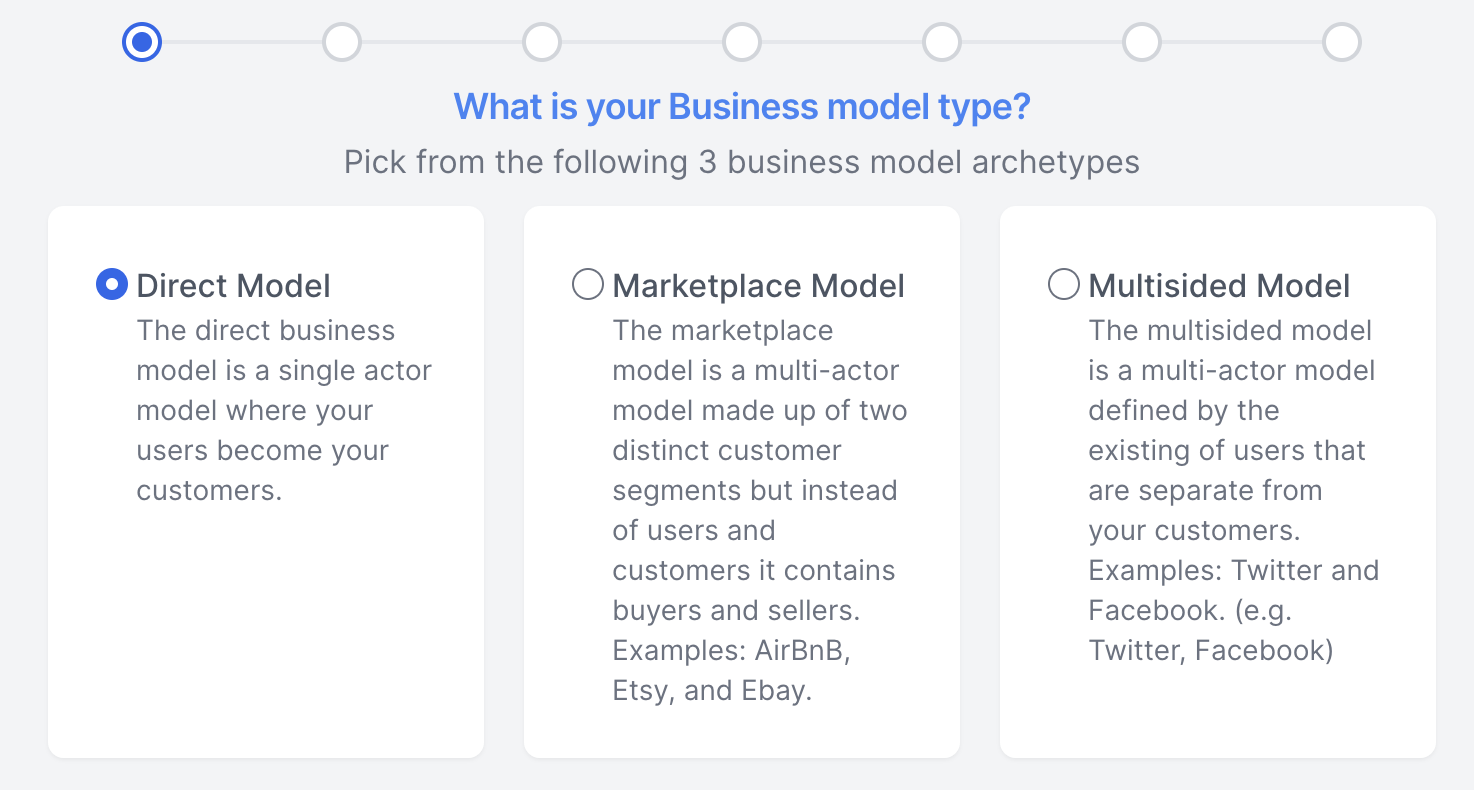Click the sixth step circle
1474x790 pixels.
(1141, 42)
